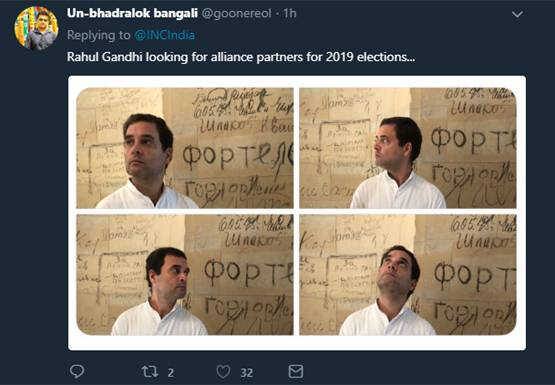Click the Replying to label
Image resolution: width=555 pixels, height=385 pixels.
tap(99, 35)
